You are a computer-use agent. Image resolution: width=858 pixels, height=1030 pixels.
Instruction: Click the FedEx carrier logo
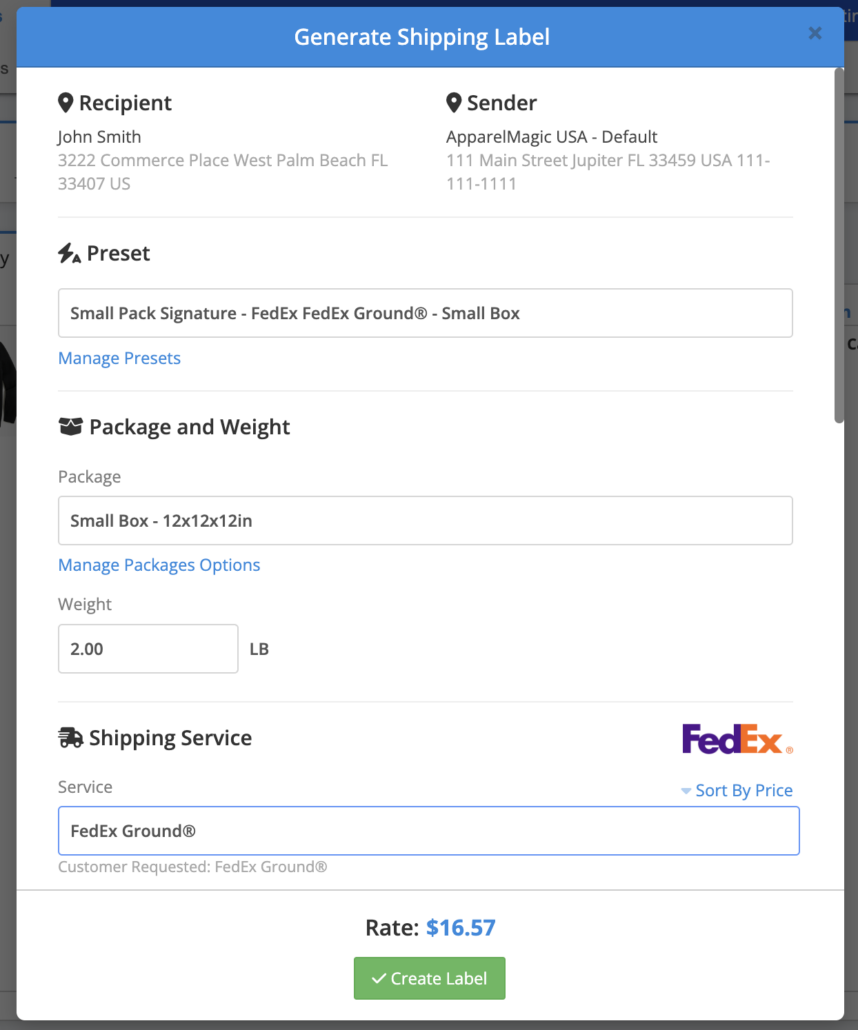click(x=737, y=739)
